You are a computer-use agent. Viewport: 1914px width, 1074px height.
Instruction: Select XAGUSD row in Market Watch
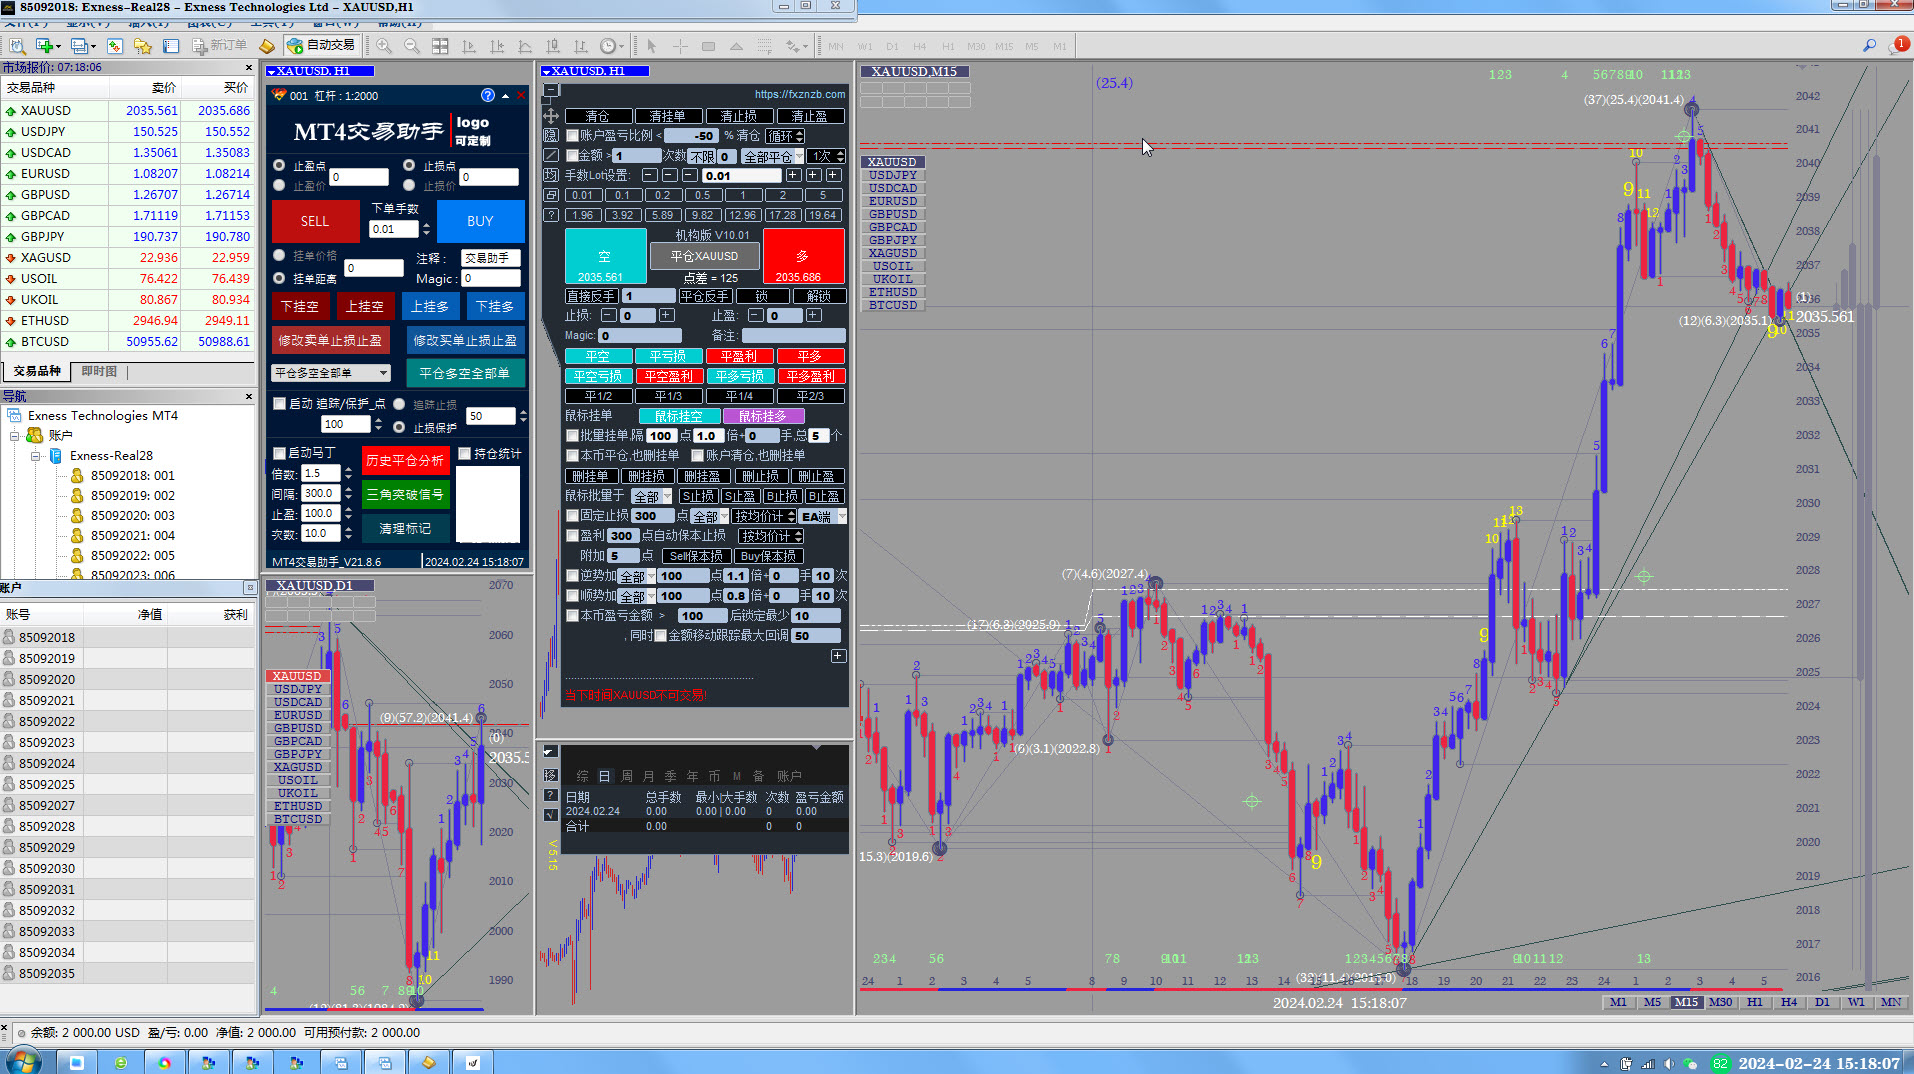coord(128,258)
